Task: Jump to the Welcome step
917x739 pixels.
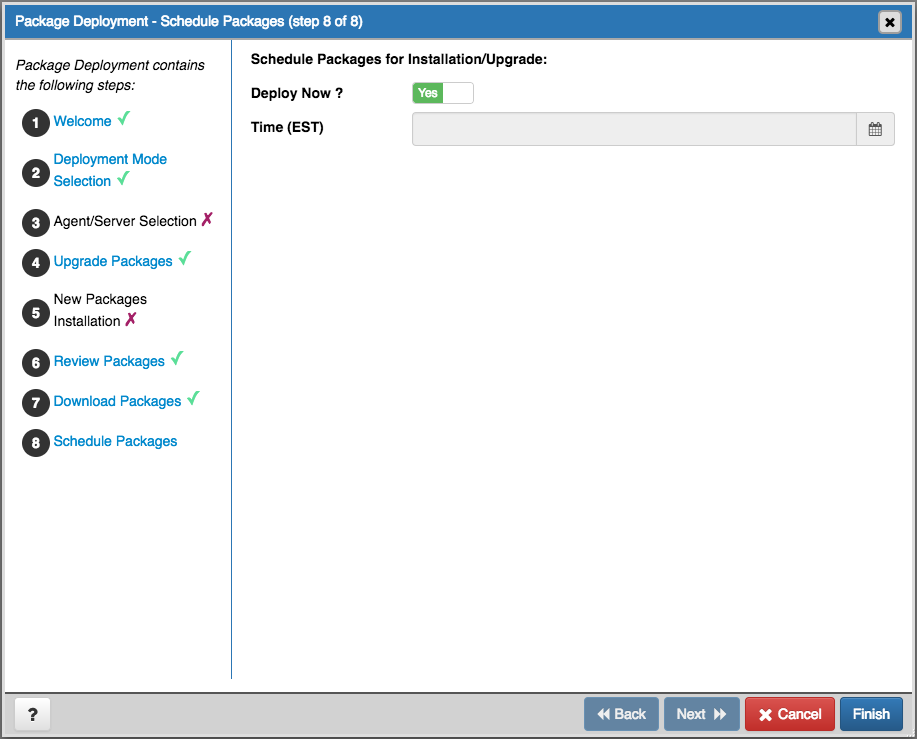Action: tap(82, 121)
